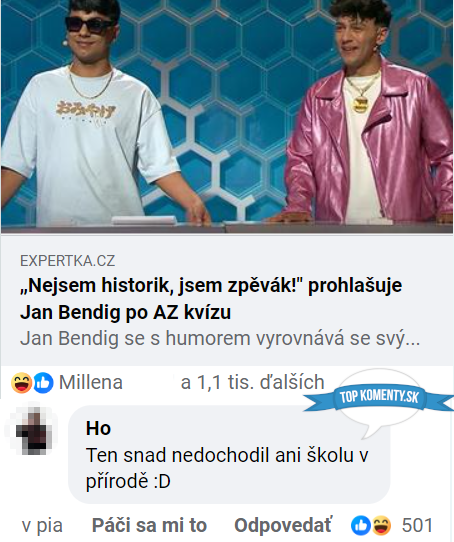Click the Top Komenty.sk ribbon logo

click(x=379, y=398)
